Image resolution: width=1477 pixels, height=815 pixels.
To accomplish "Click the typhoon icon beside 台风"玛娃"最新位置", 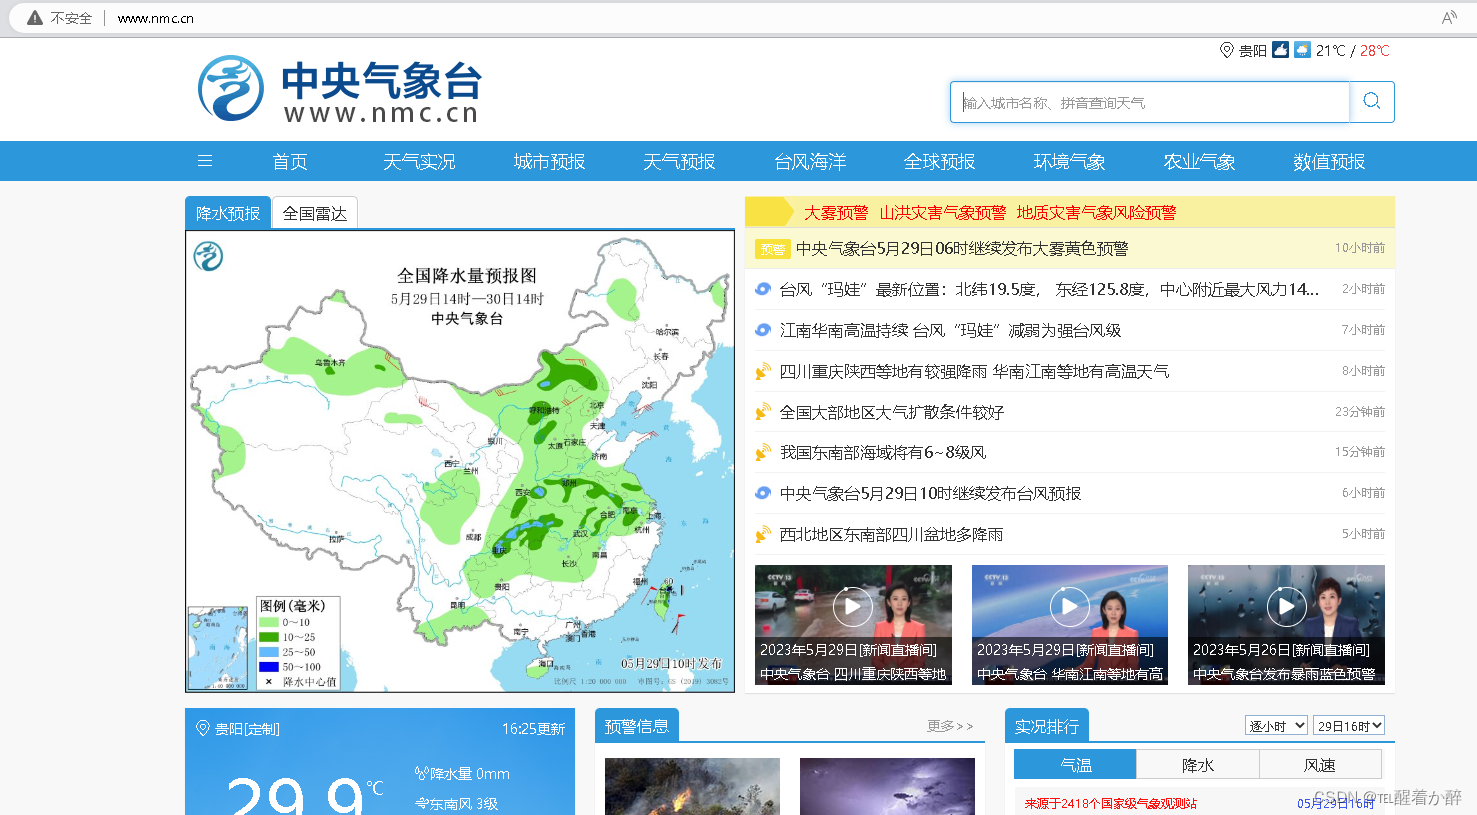I will pyautogui.click(x=763, y=289).
